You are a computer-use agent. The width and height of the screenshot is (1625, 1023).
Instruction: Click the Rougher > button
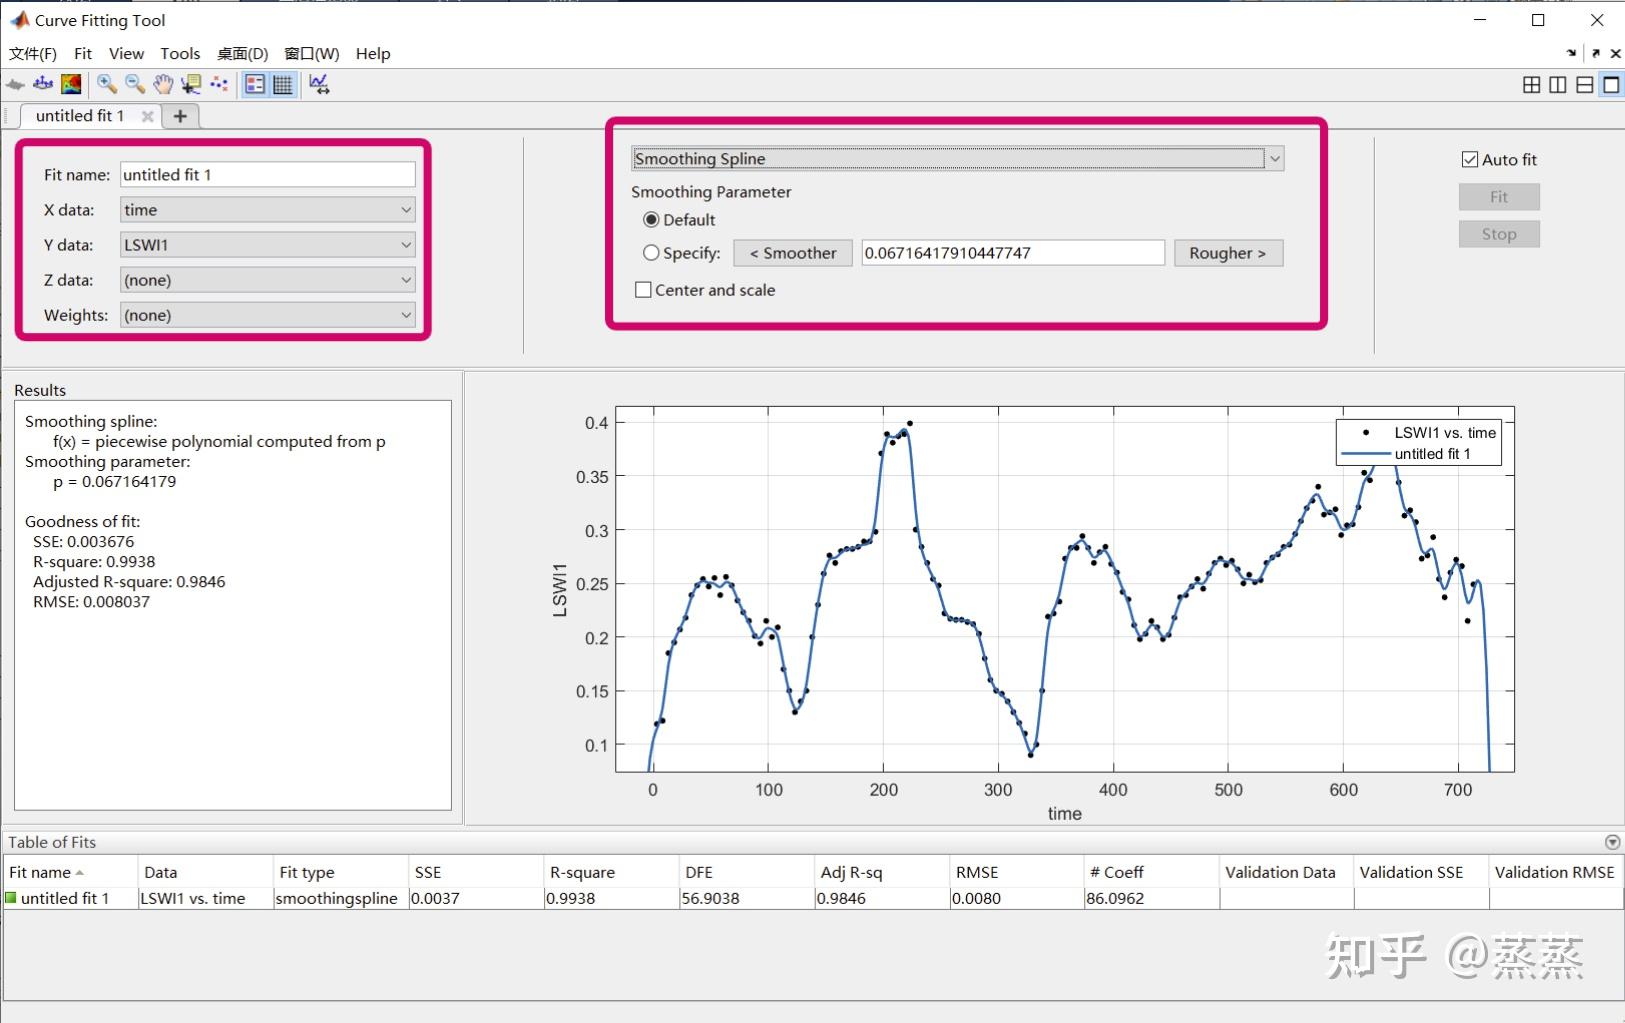(1228, 253)
